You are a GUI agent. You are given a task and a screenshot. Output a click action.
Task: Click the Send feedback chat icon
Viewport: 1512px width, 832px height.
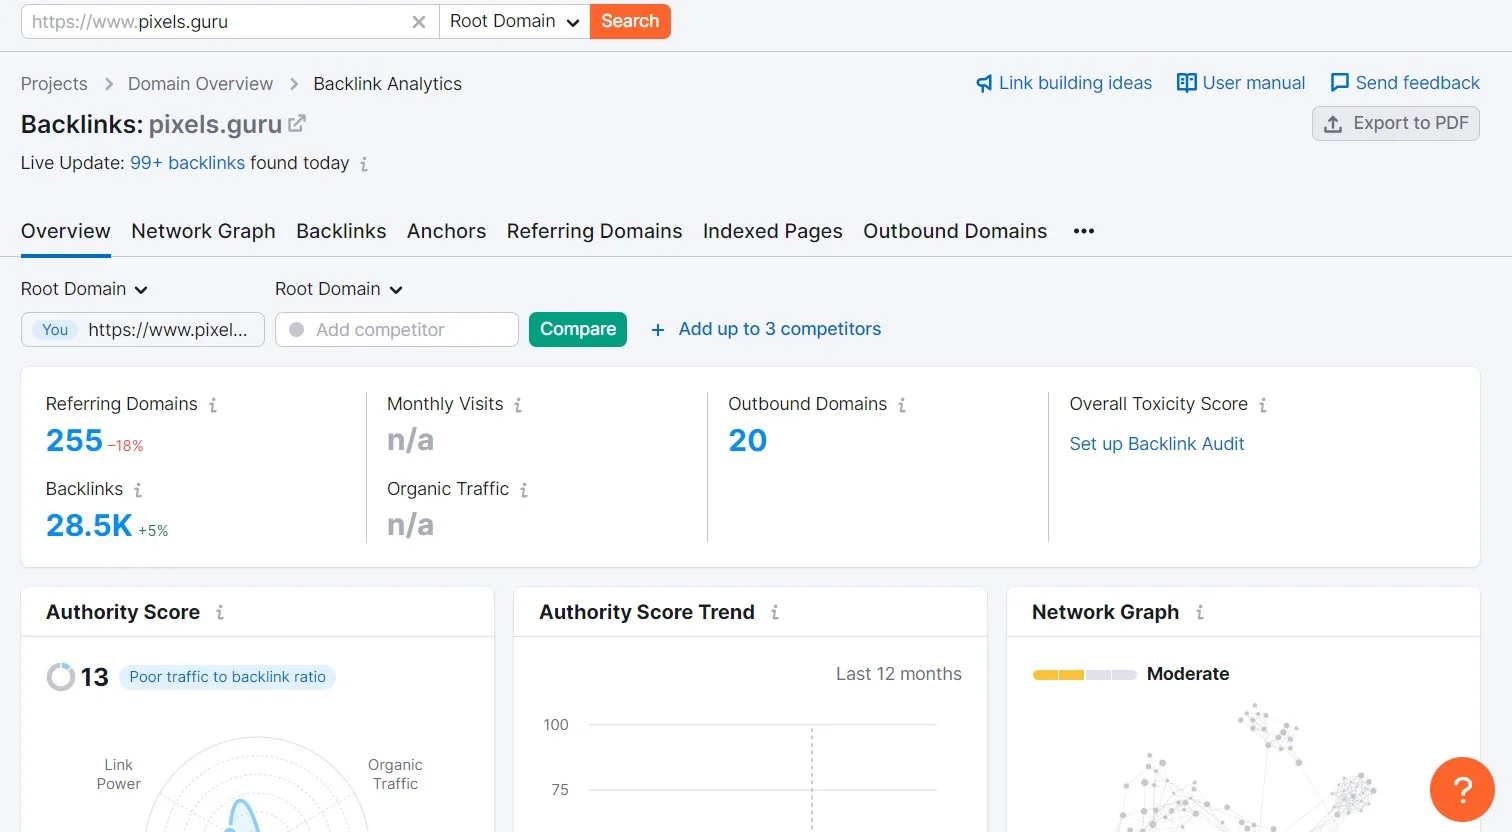click(1339, 83)
